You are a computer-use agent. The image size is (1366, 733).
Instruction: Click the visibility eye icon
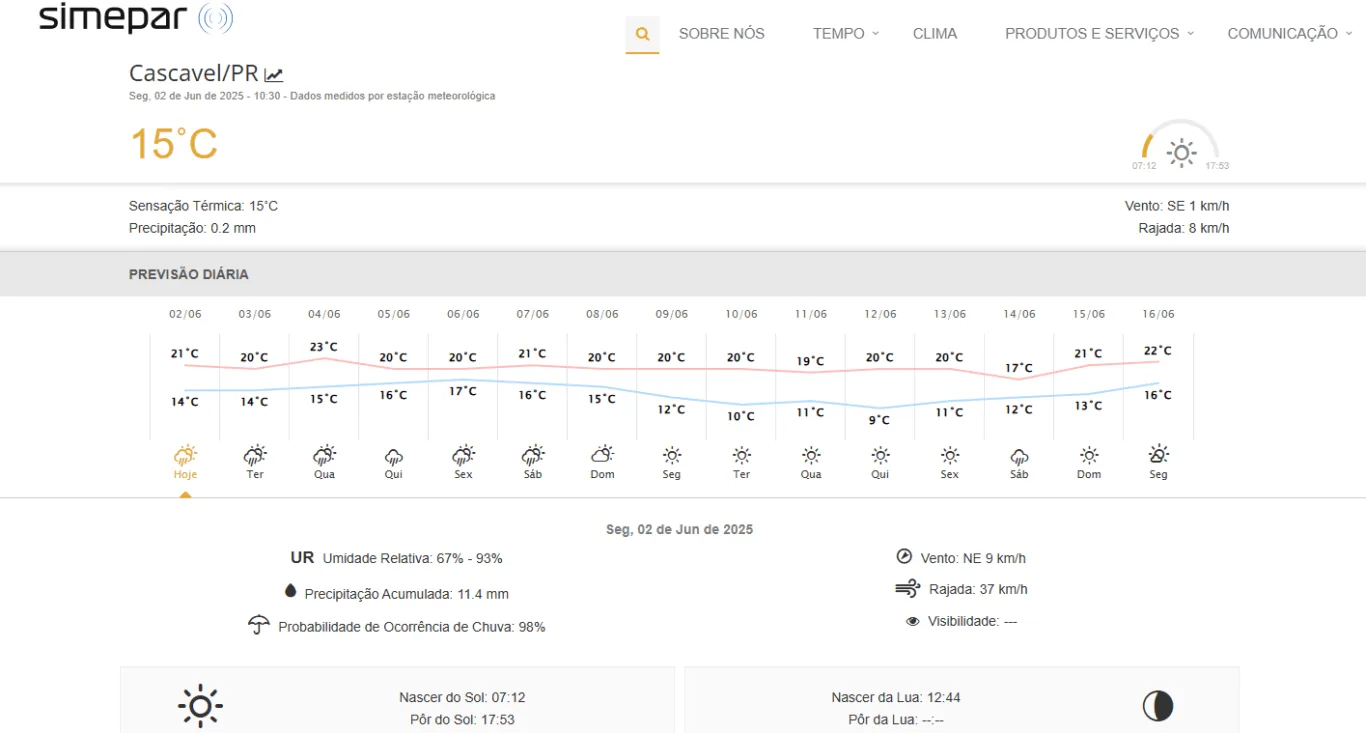[912, 621]
